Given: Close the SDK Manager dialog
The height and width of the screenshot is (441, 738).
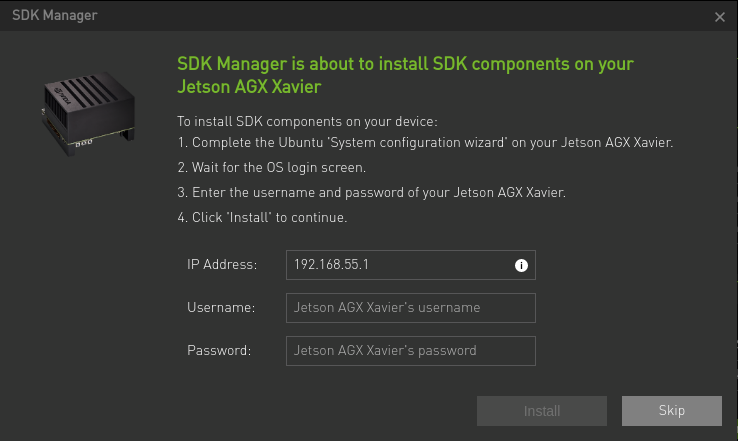Looking at the screenshot, I should click(x=719, y=17).
